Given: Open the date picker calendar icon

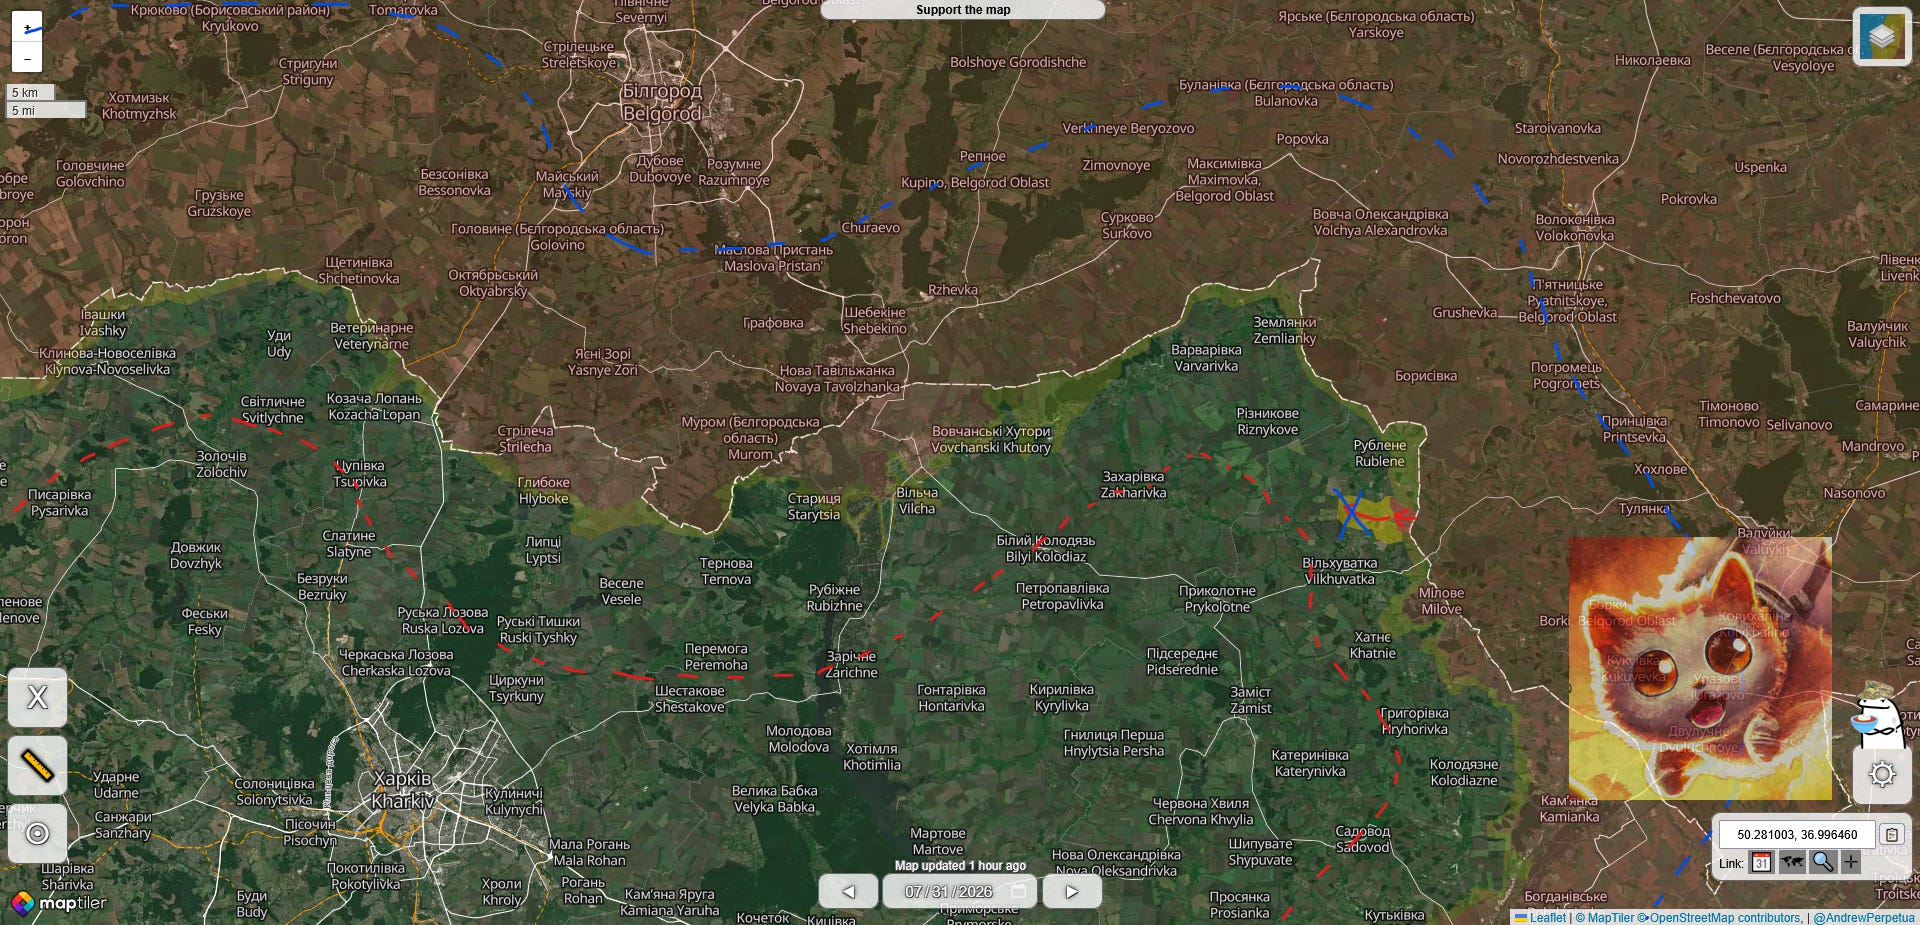Looking at the screenshot, I should coord(1019,891).
